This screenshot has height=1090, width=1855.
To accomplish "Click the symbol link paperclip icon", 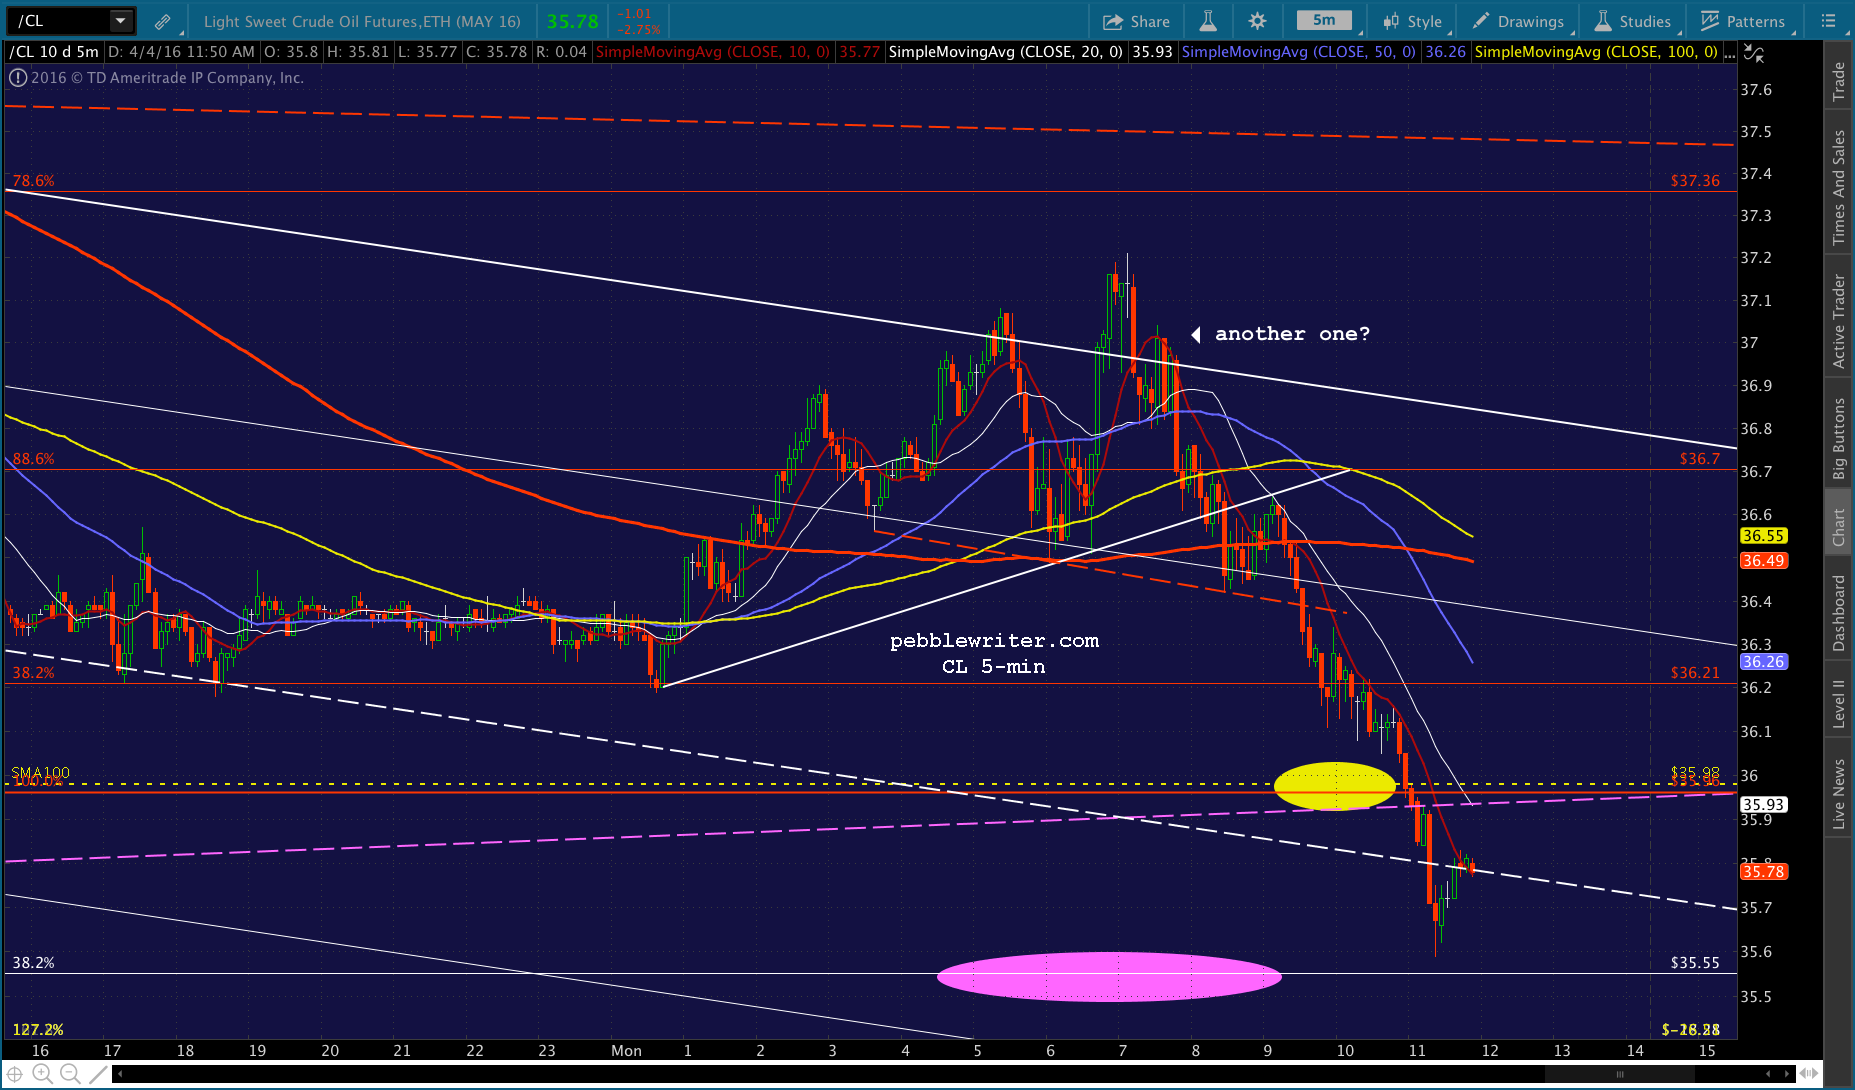I will tap(162, 21).
